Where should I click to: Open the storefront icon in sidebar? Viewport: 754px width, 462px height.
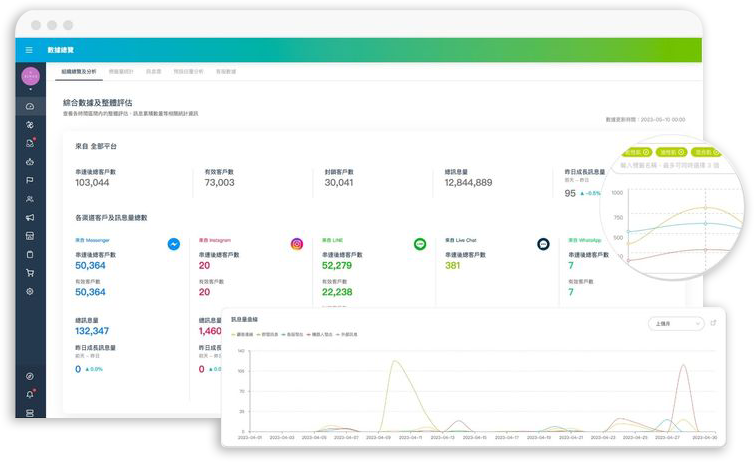tap(30, 236)
